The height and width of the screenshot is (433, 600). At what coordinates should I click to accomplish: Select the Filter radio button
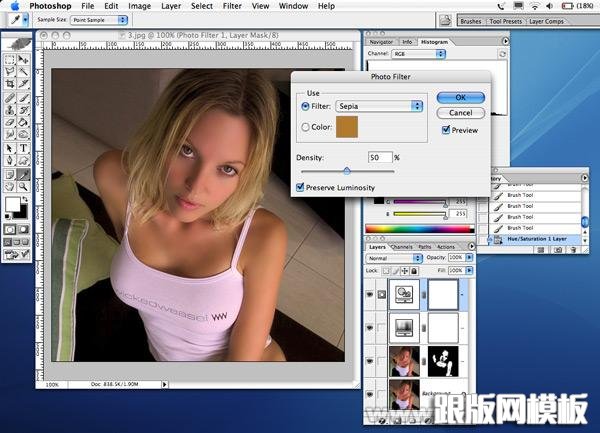point(305,106)
